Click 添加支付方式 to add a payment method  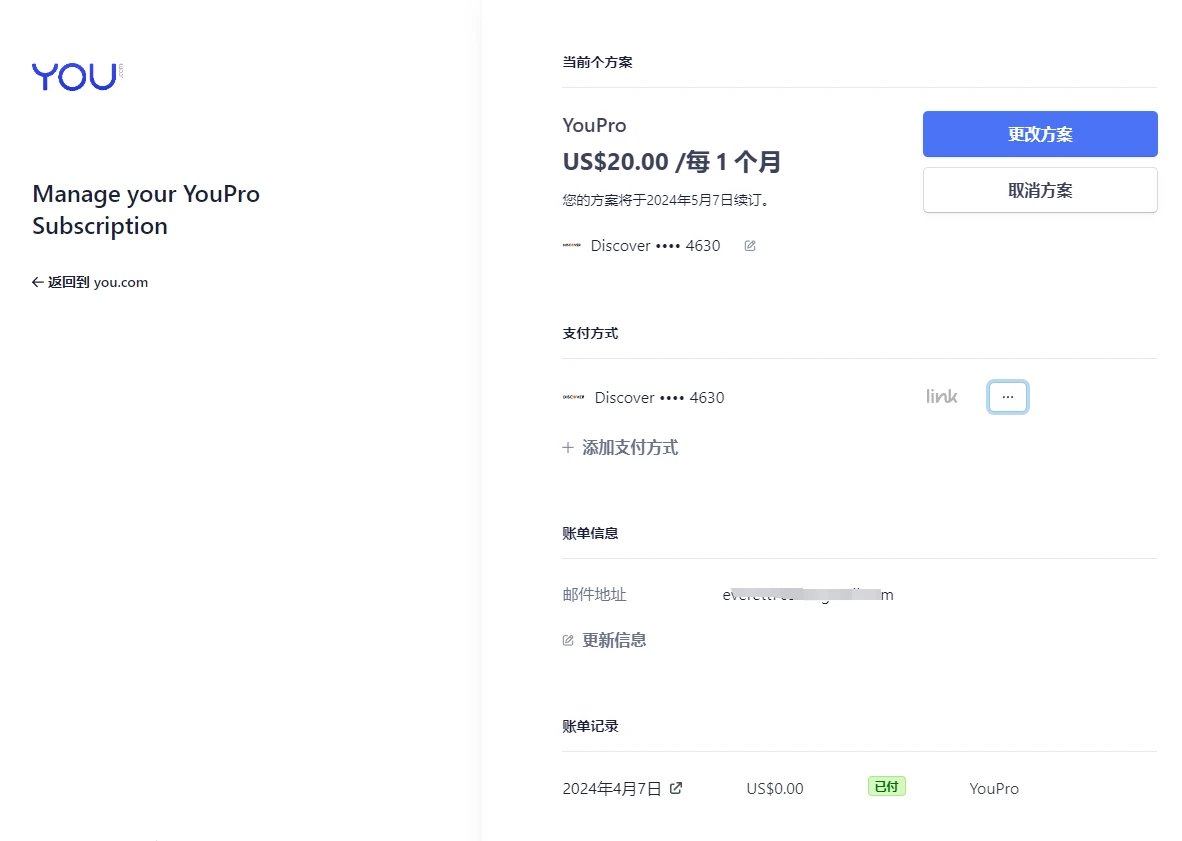(x=620, y=448)
